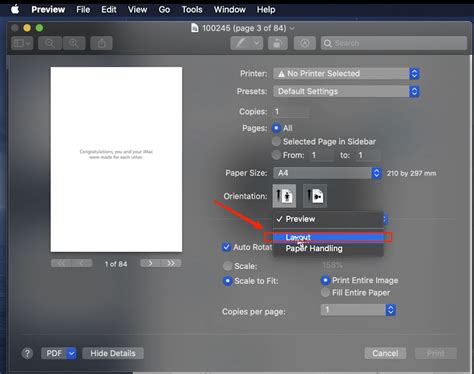Open the Presets dropdown
The height and width of the screenshot is (374, 474).
point(346,91)
